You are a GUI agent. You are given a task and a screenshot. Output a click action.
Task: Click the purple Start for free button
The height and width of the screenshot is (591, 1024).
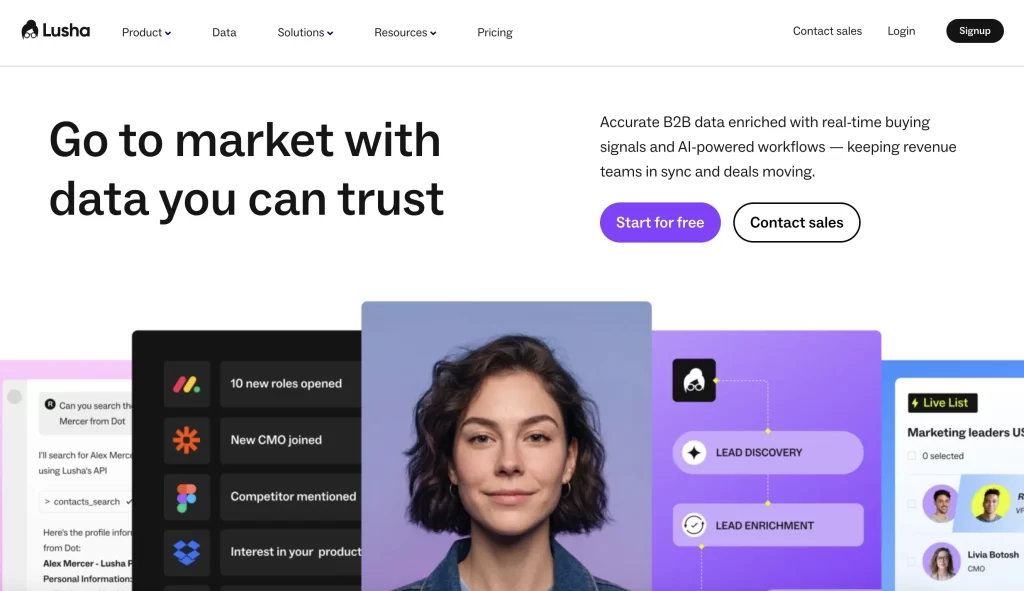point(660,223)
